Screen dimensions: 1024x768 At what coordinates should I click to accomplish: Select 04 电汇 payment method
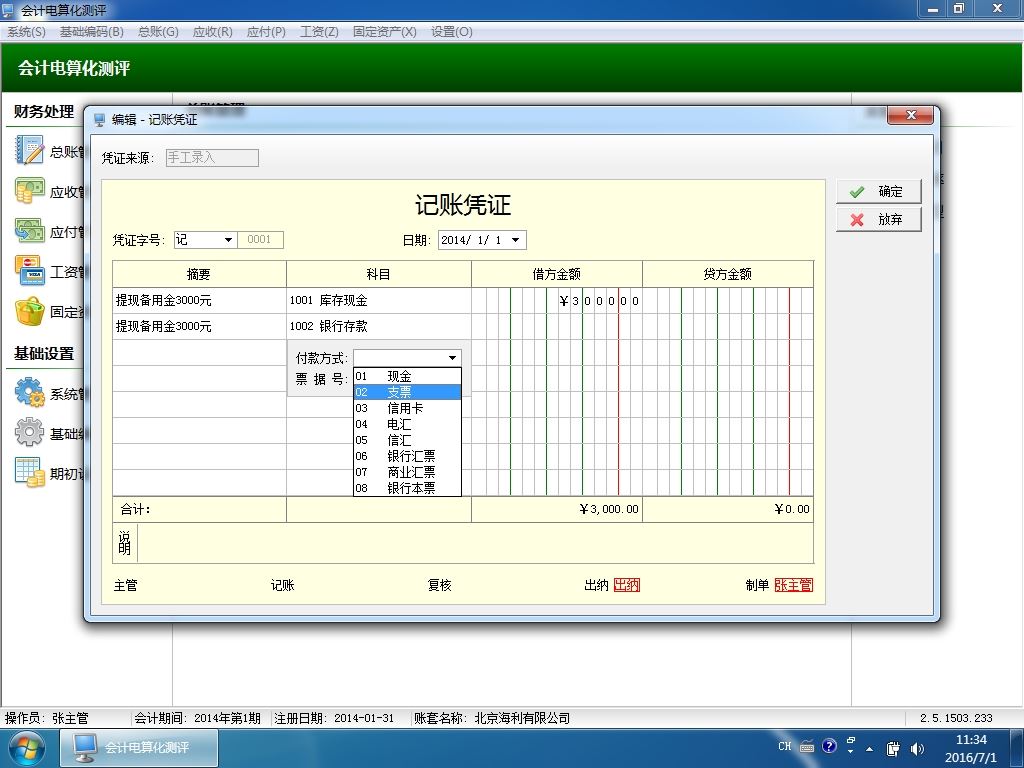[x=408, y=424]
